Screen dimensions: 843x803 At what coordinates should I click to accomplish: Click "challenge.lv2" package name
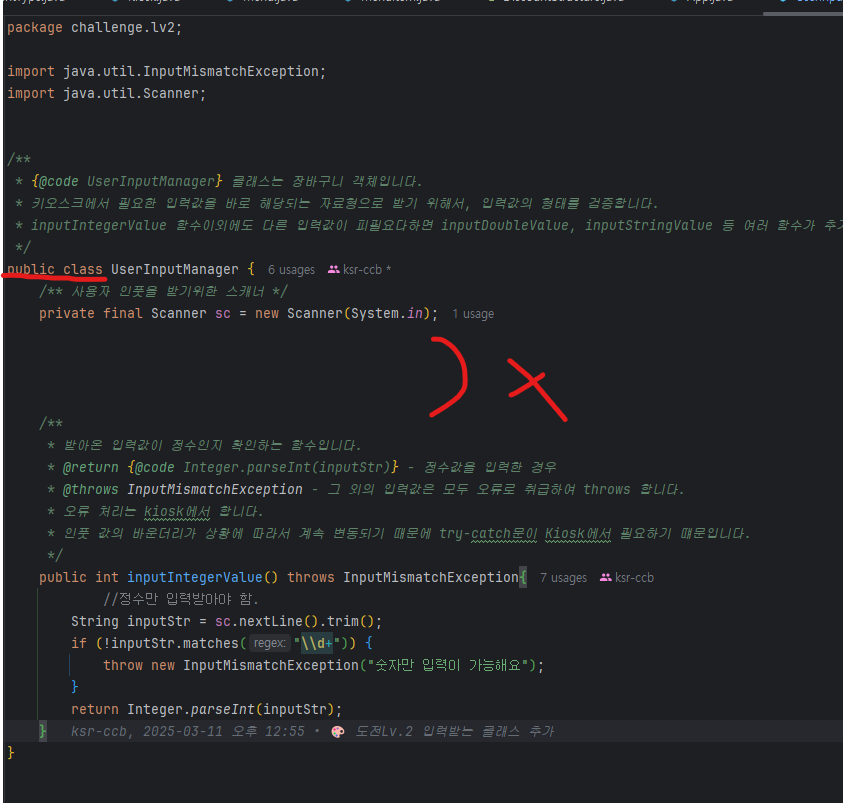(x=123, y=27)
